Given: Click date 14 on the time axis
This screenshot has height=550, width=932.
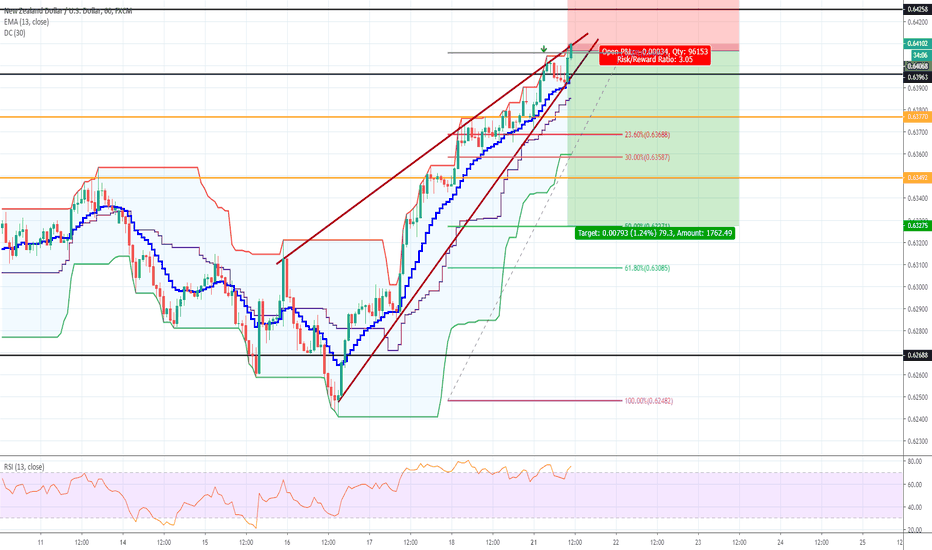Looking at the screenshot, I should 123,542.
